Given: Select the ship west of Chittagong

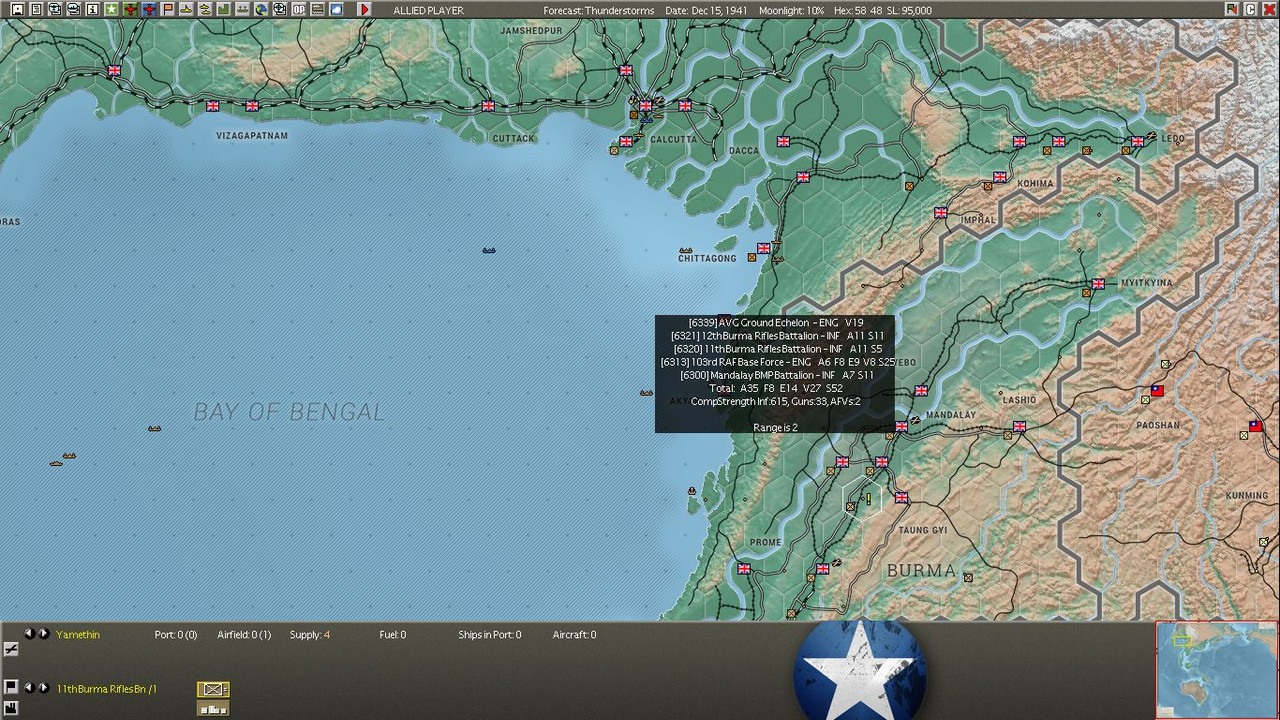Looking at the screenshot, I should pos(686,250).
